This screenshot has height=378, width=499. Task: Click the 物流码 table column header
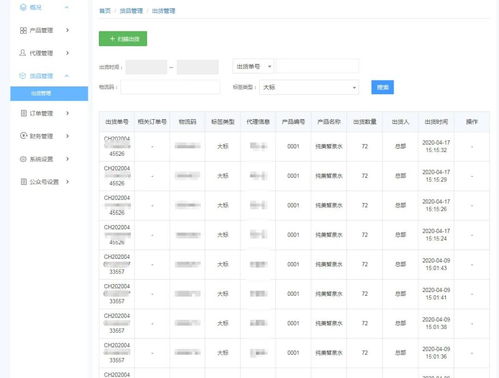pos(187,122)
